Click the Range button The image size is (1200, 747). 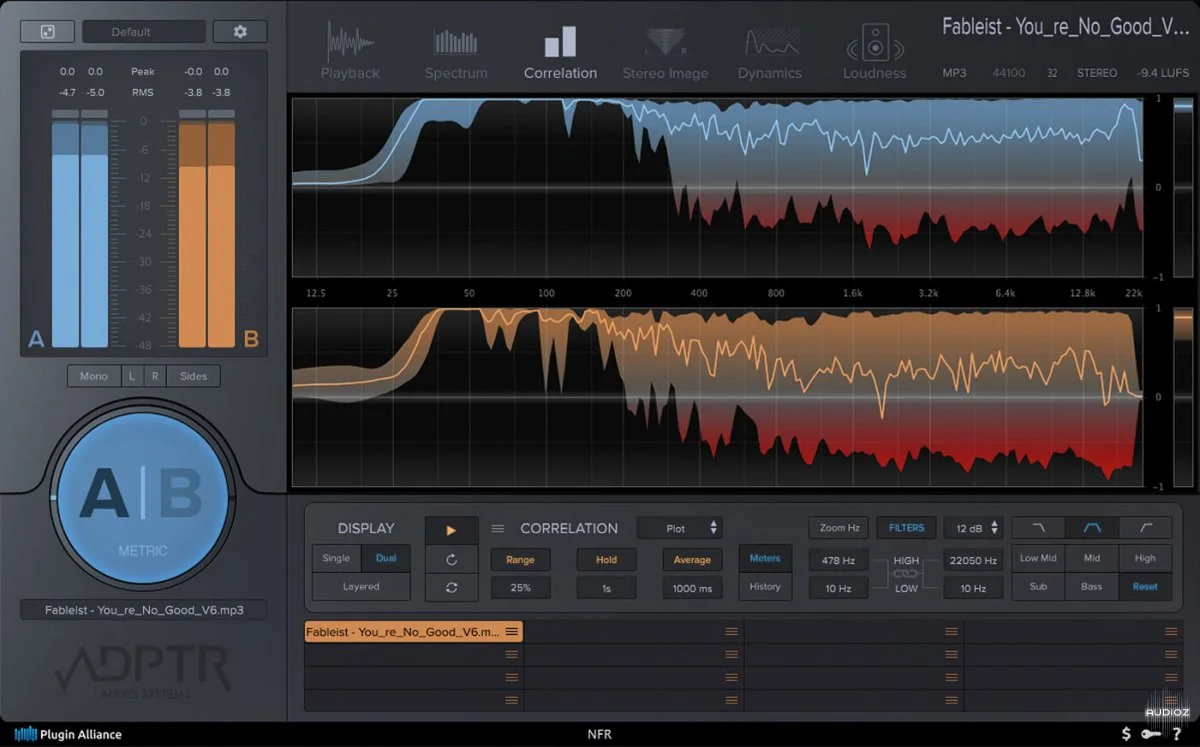click(x=520, y=560)
